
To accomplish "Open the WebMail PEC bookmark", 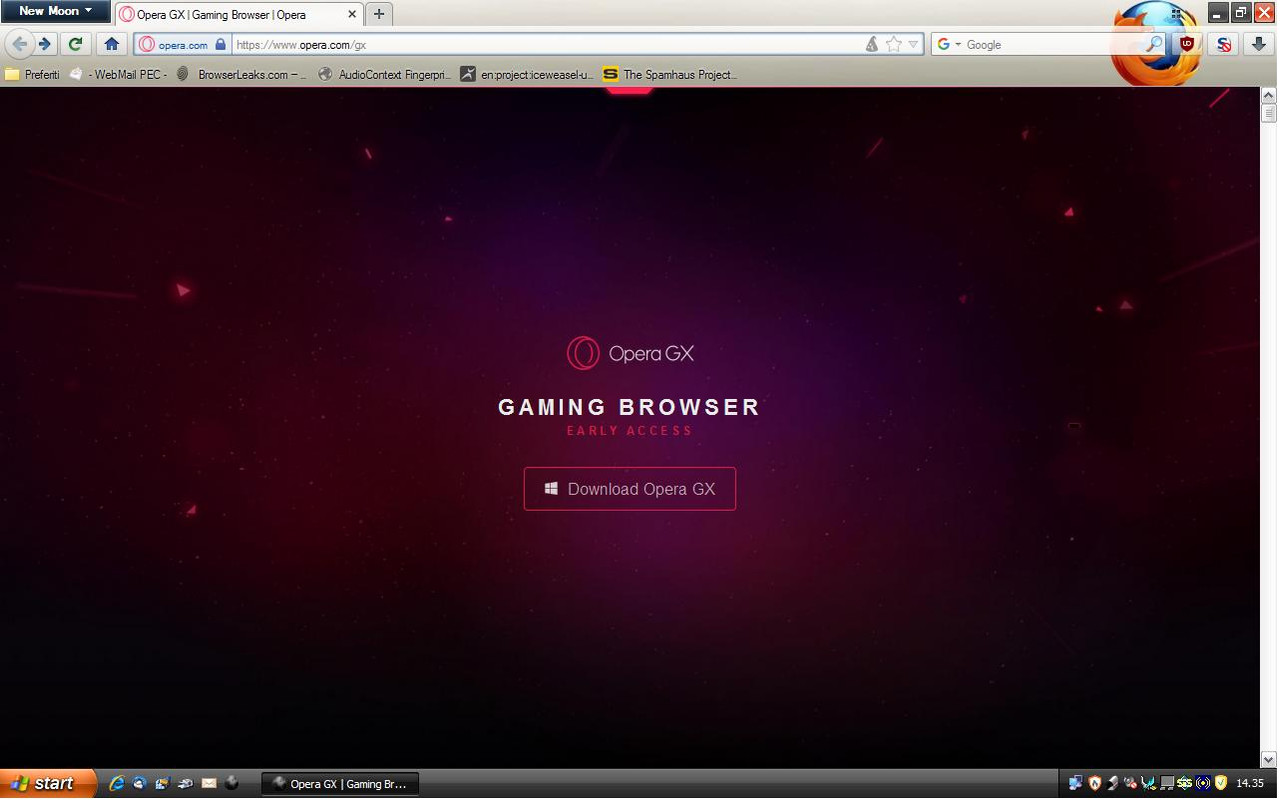I will tap(118, 74).
